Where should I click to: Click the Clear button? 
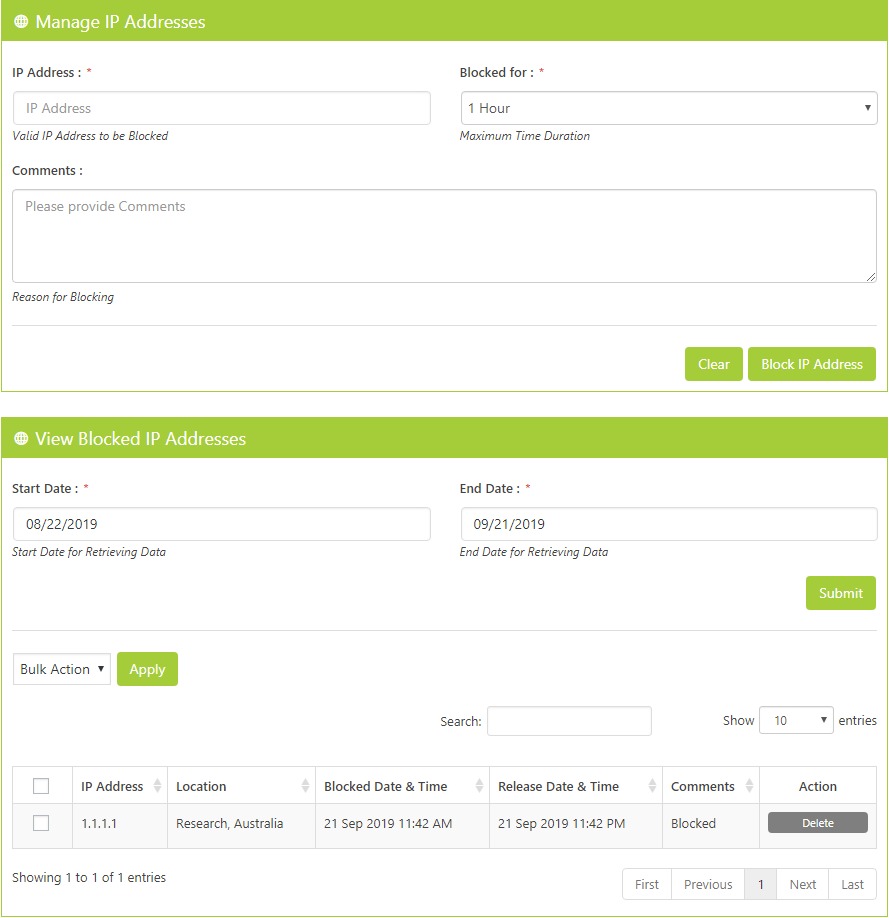(x=713, y=364)
